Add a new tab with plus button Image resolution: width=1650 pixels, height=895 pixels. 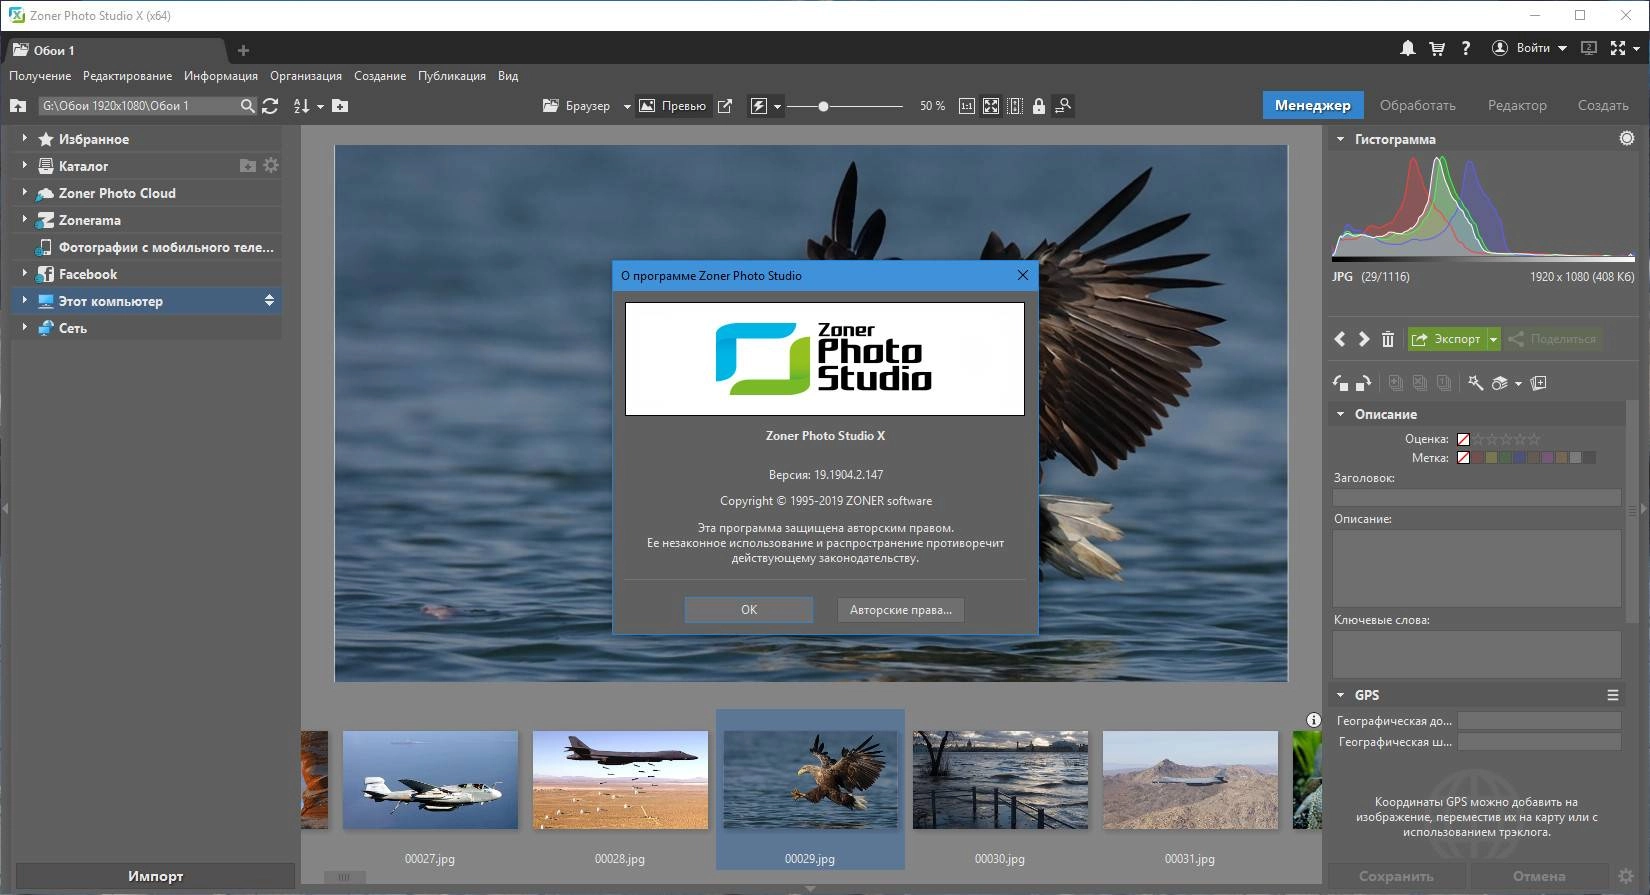[243, 50]
